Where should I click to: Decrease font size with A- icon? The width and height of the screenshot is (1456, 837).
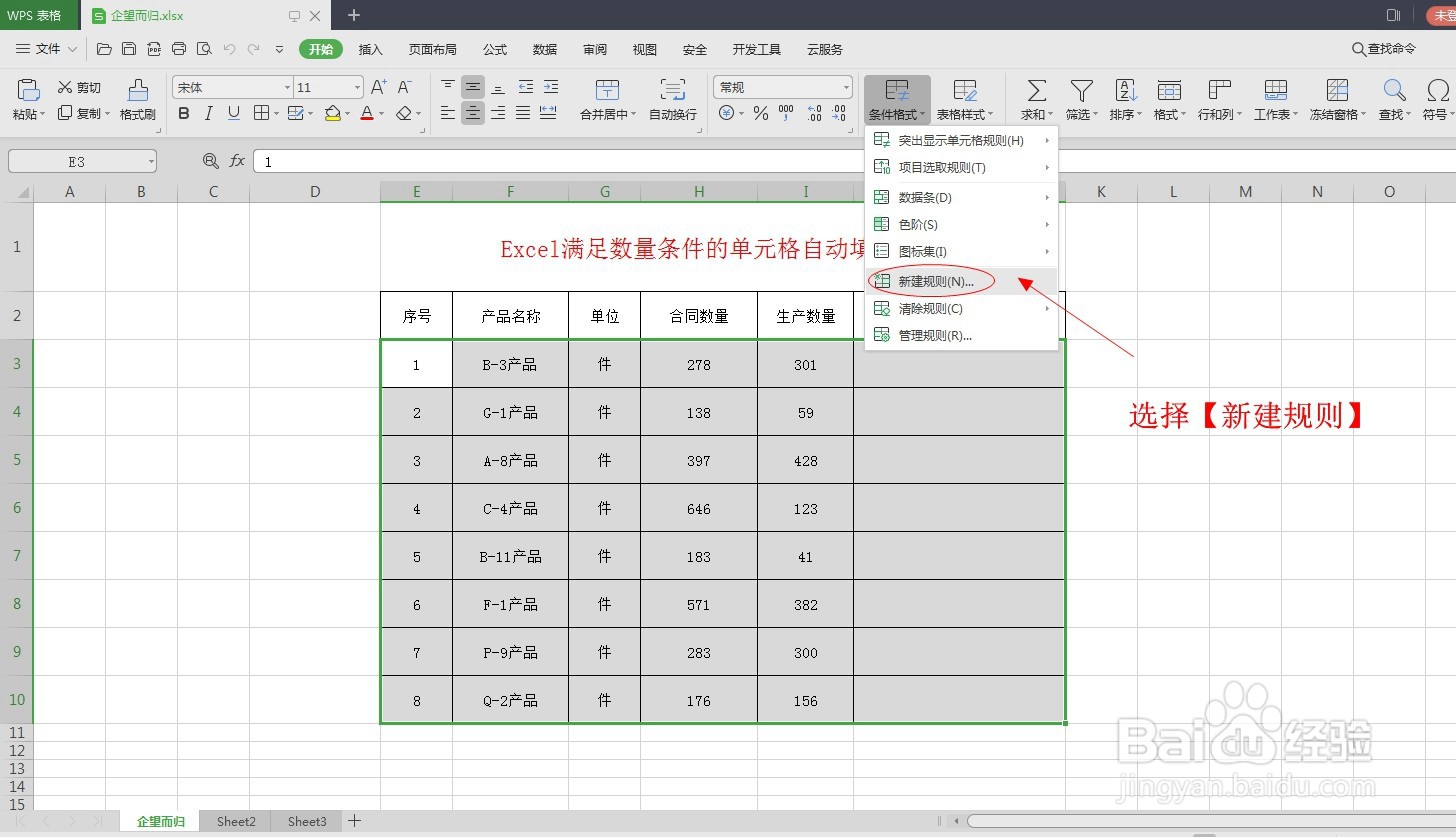[x=405, y=88]
